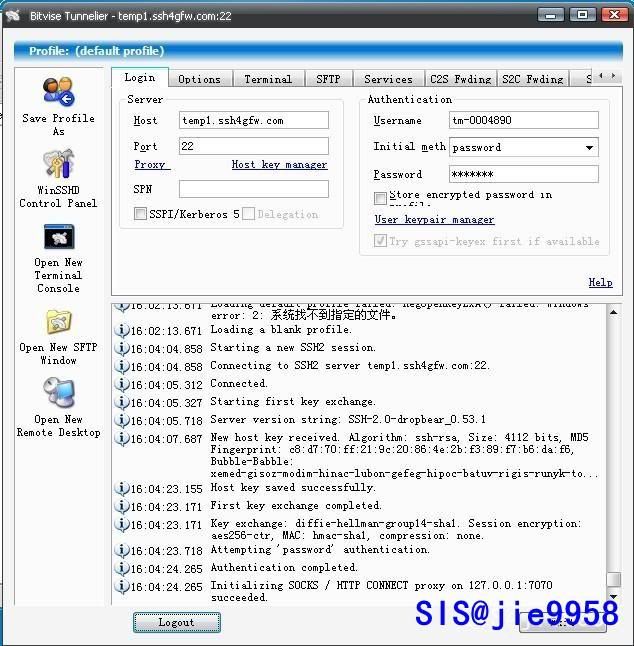This screenshot has height=646, width=634.
Task: Click info icon beside 'Starting first key exchange'
Action: pos(122,402)
